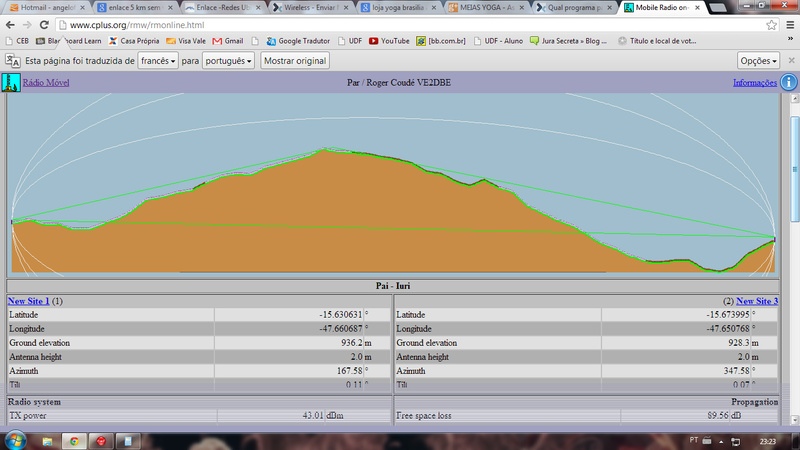Open the Visa Vale bookmark

coord(186,41)
